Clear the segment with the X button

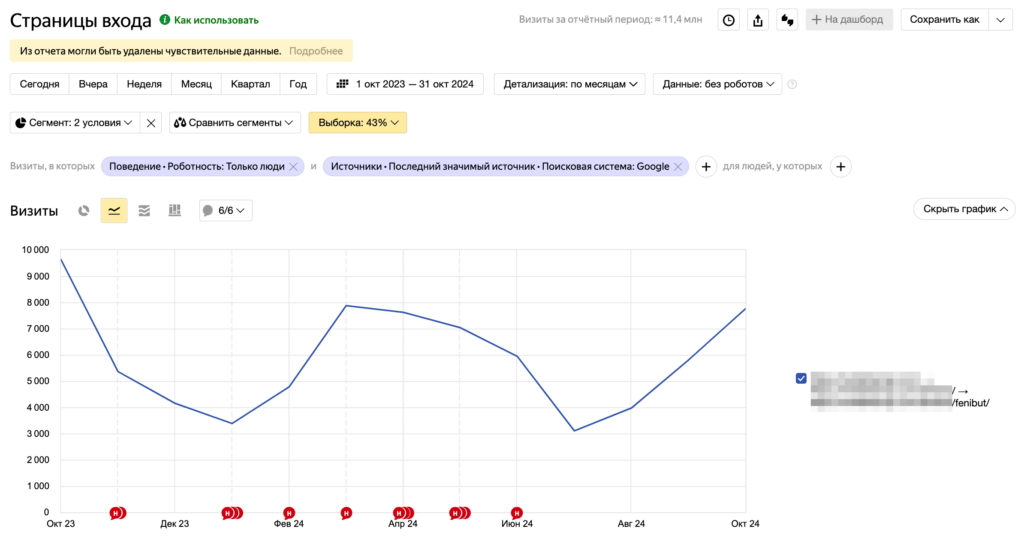point(151,123)
